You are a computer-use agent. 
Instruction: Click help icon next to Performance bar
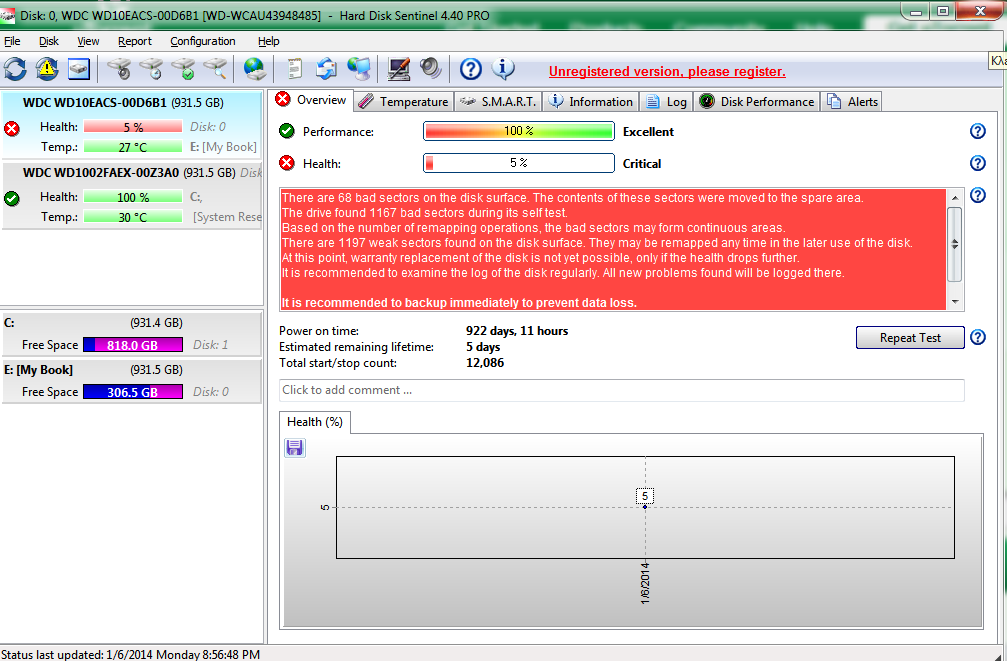tap(977, 131)
